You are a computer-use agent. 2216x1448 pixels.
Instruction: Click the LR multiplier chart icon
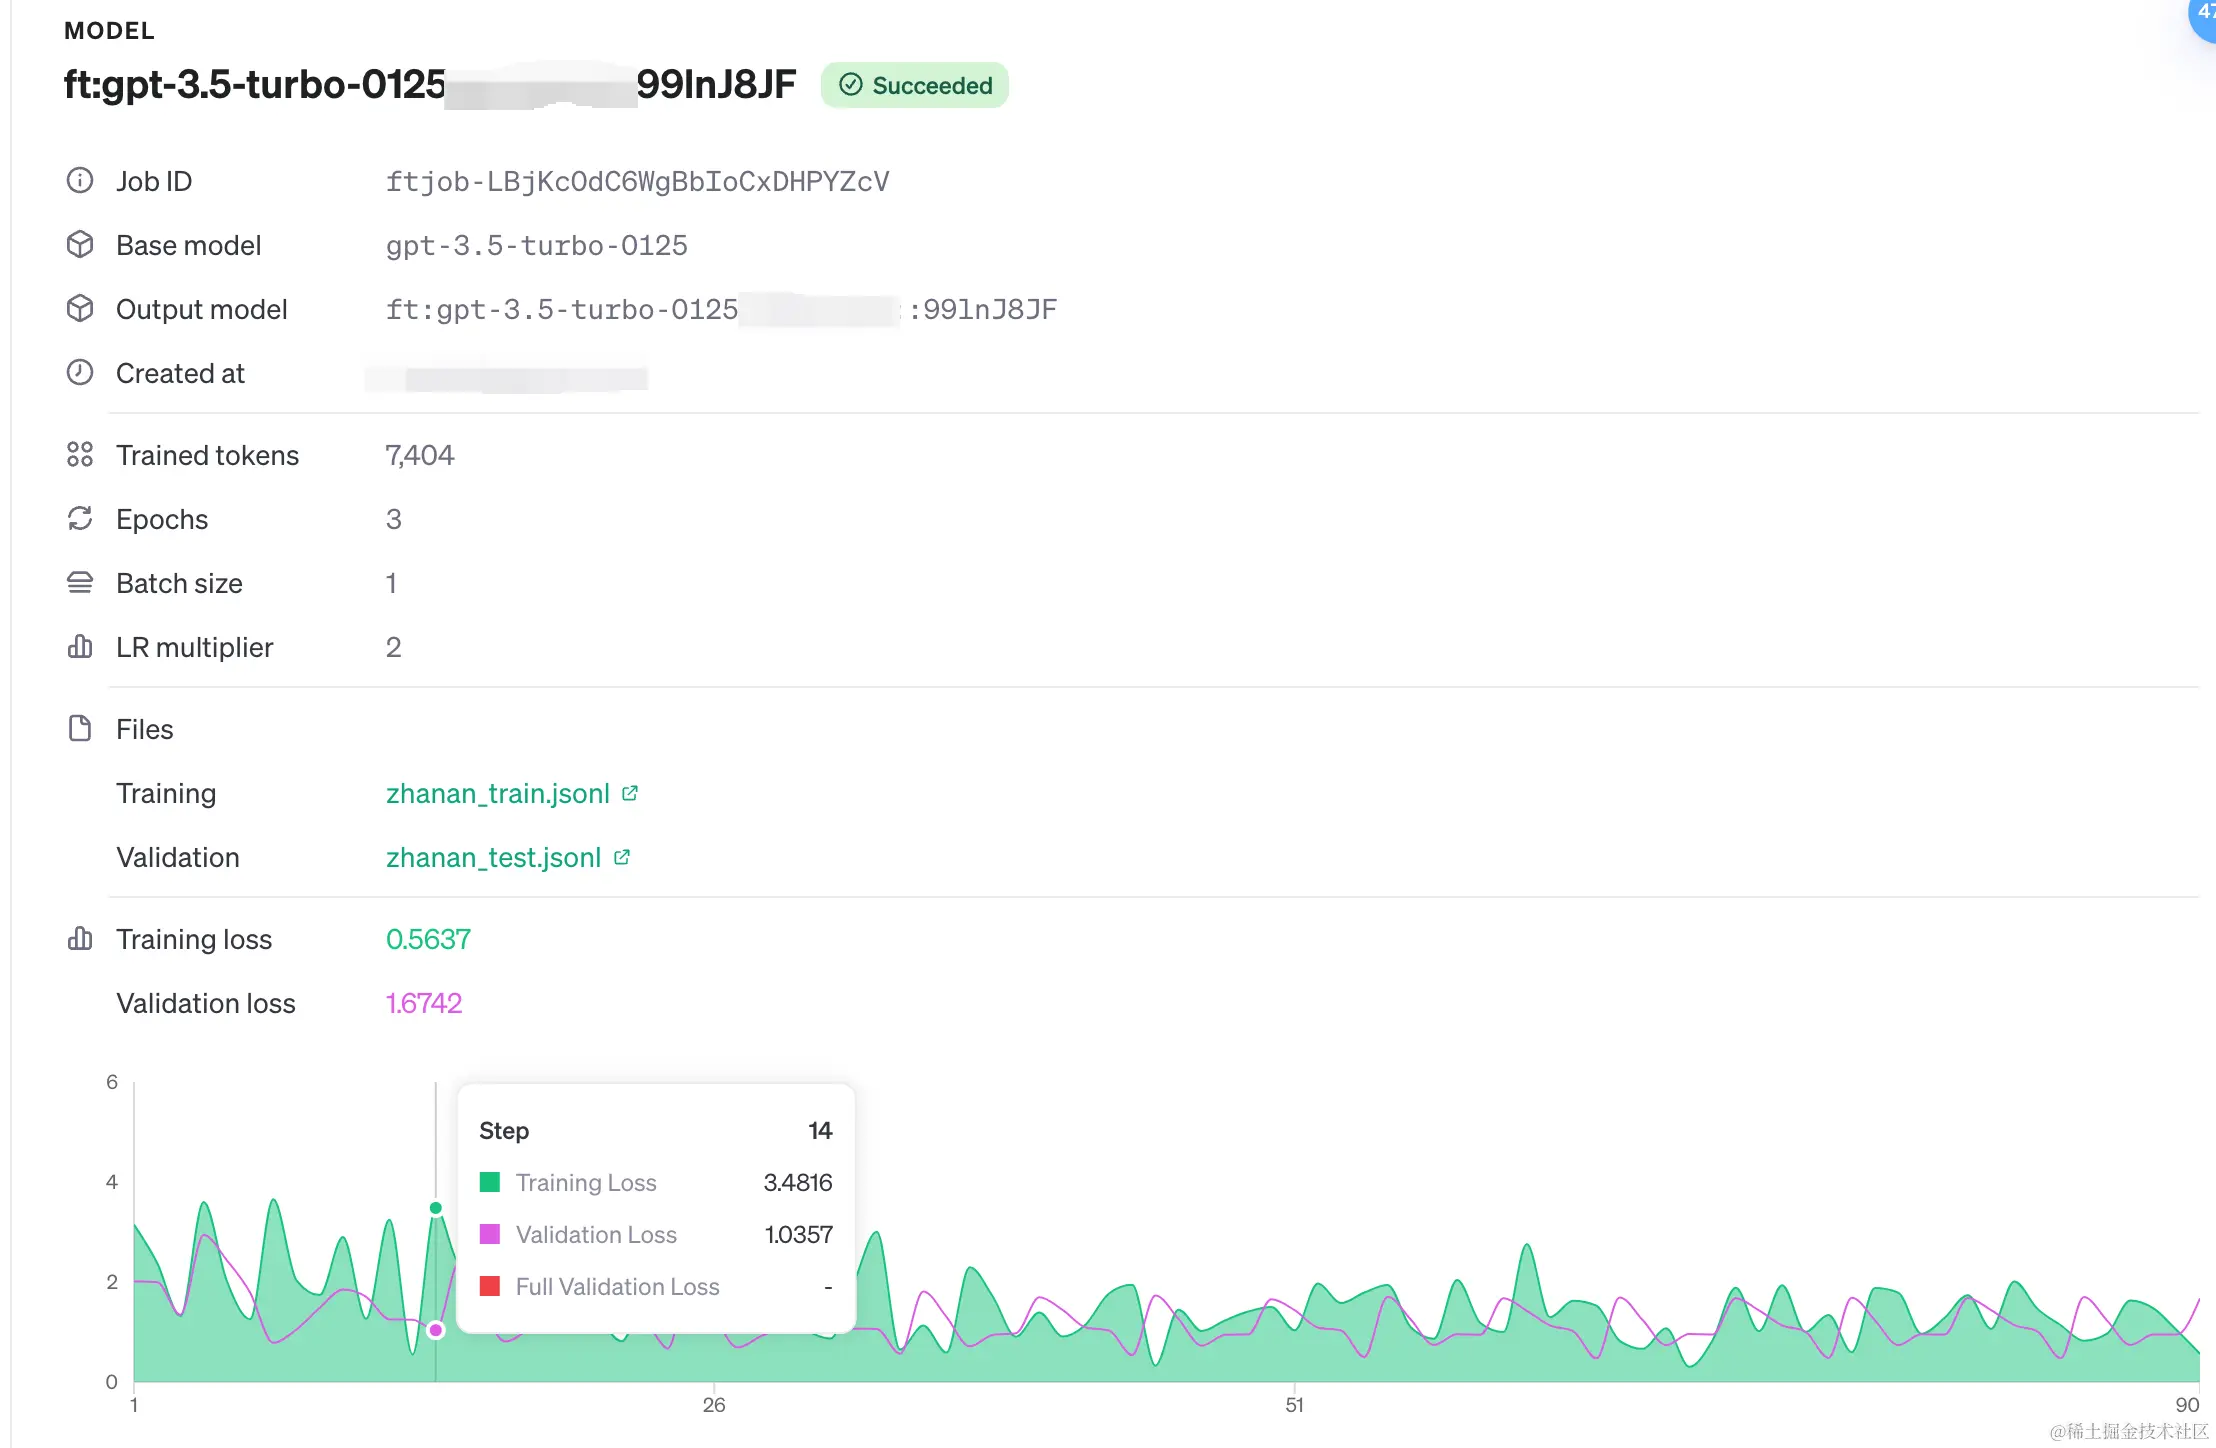80,647
